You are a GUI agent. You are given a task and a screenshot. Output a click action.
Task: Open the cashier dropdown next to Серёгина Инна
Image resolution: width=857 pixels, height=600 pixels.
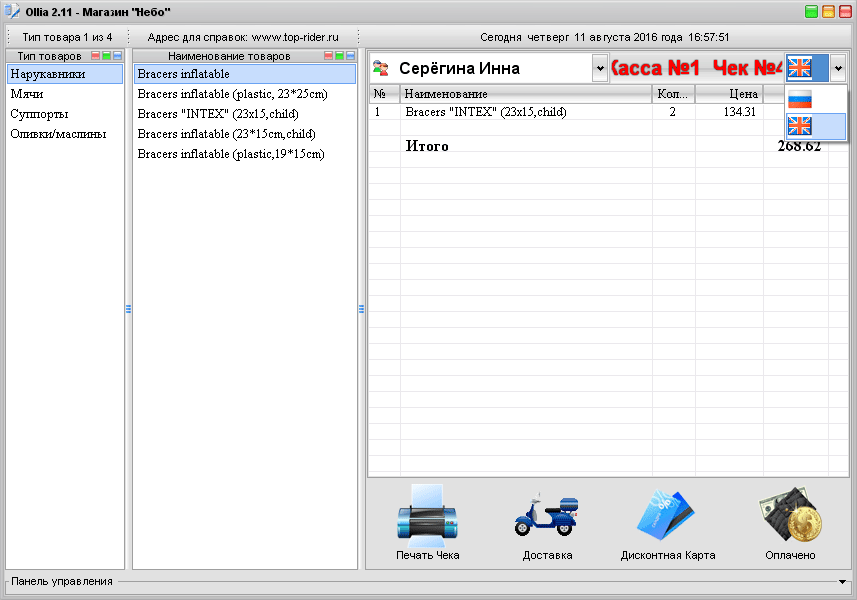pos(600,69)
